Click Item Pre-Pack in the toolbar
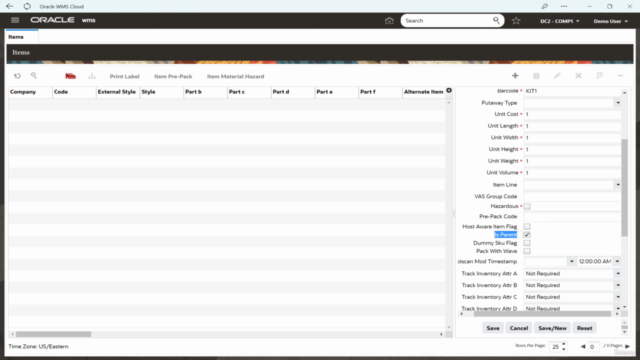This screenshot has width=640, height=360. click(173, 76)
